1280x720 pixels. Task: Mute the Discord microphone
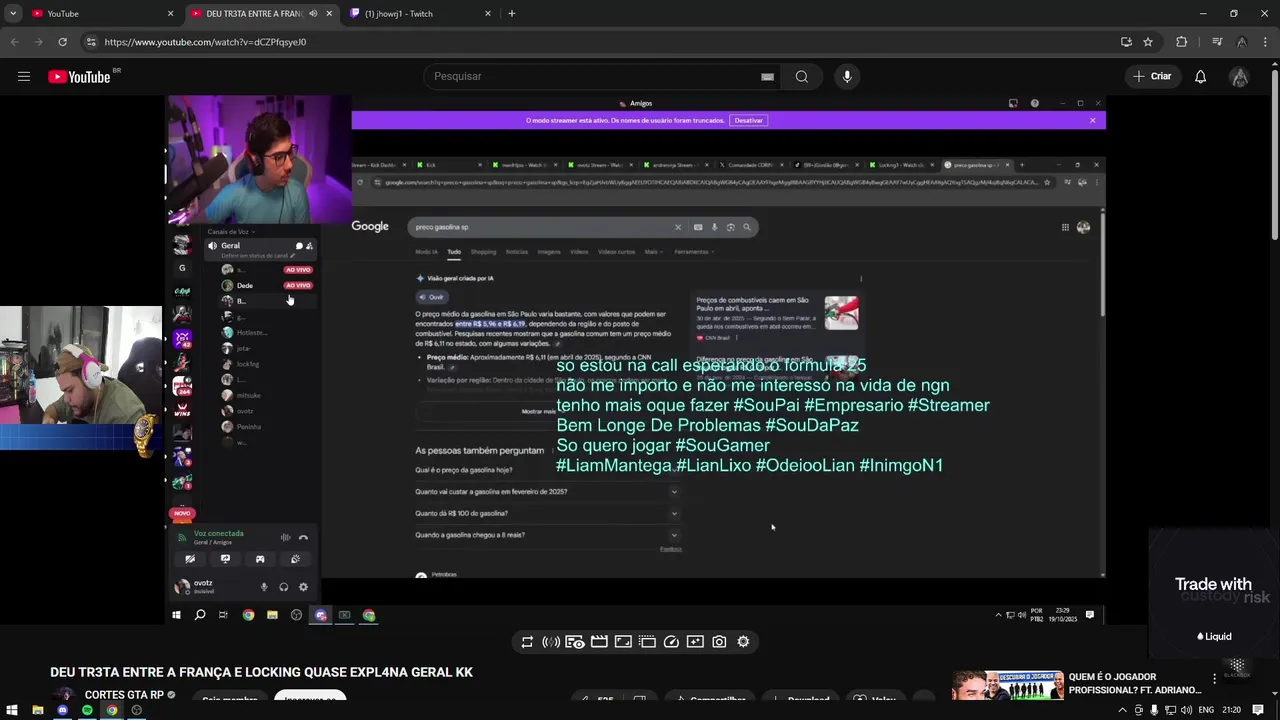tap(264, 587)
